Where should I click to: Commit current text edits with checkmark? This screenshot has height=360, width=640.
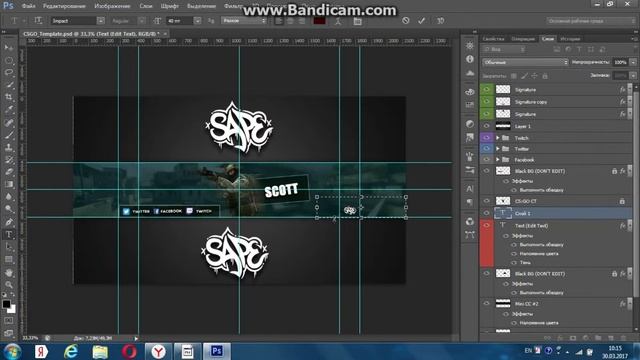(422, 20)
